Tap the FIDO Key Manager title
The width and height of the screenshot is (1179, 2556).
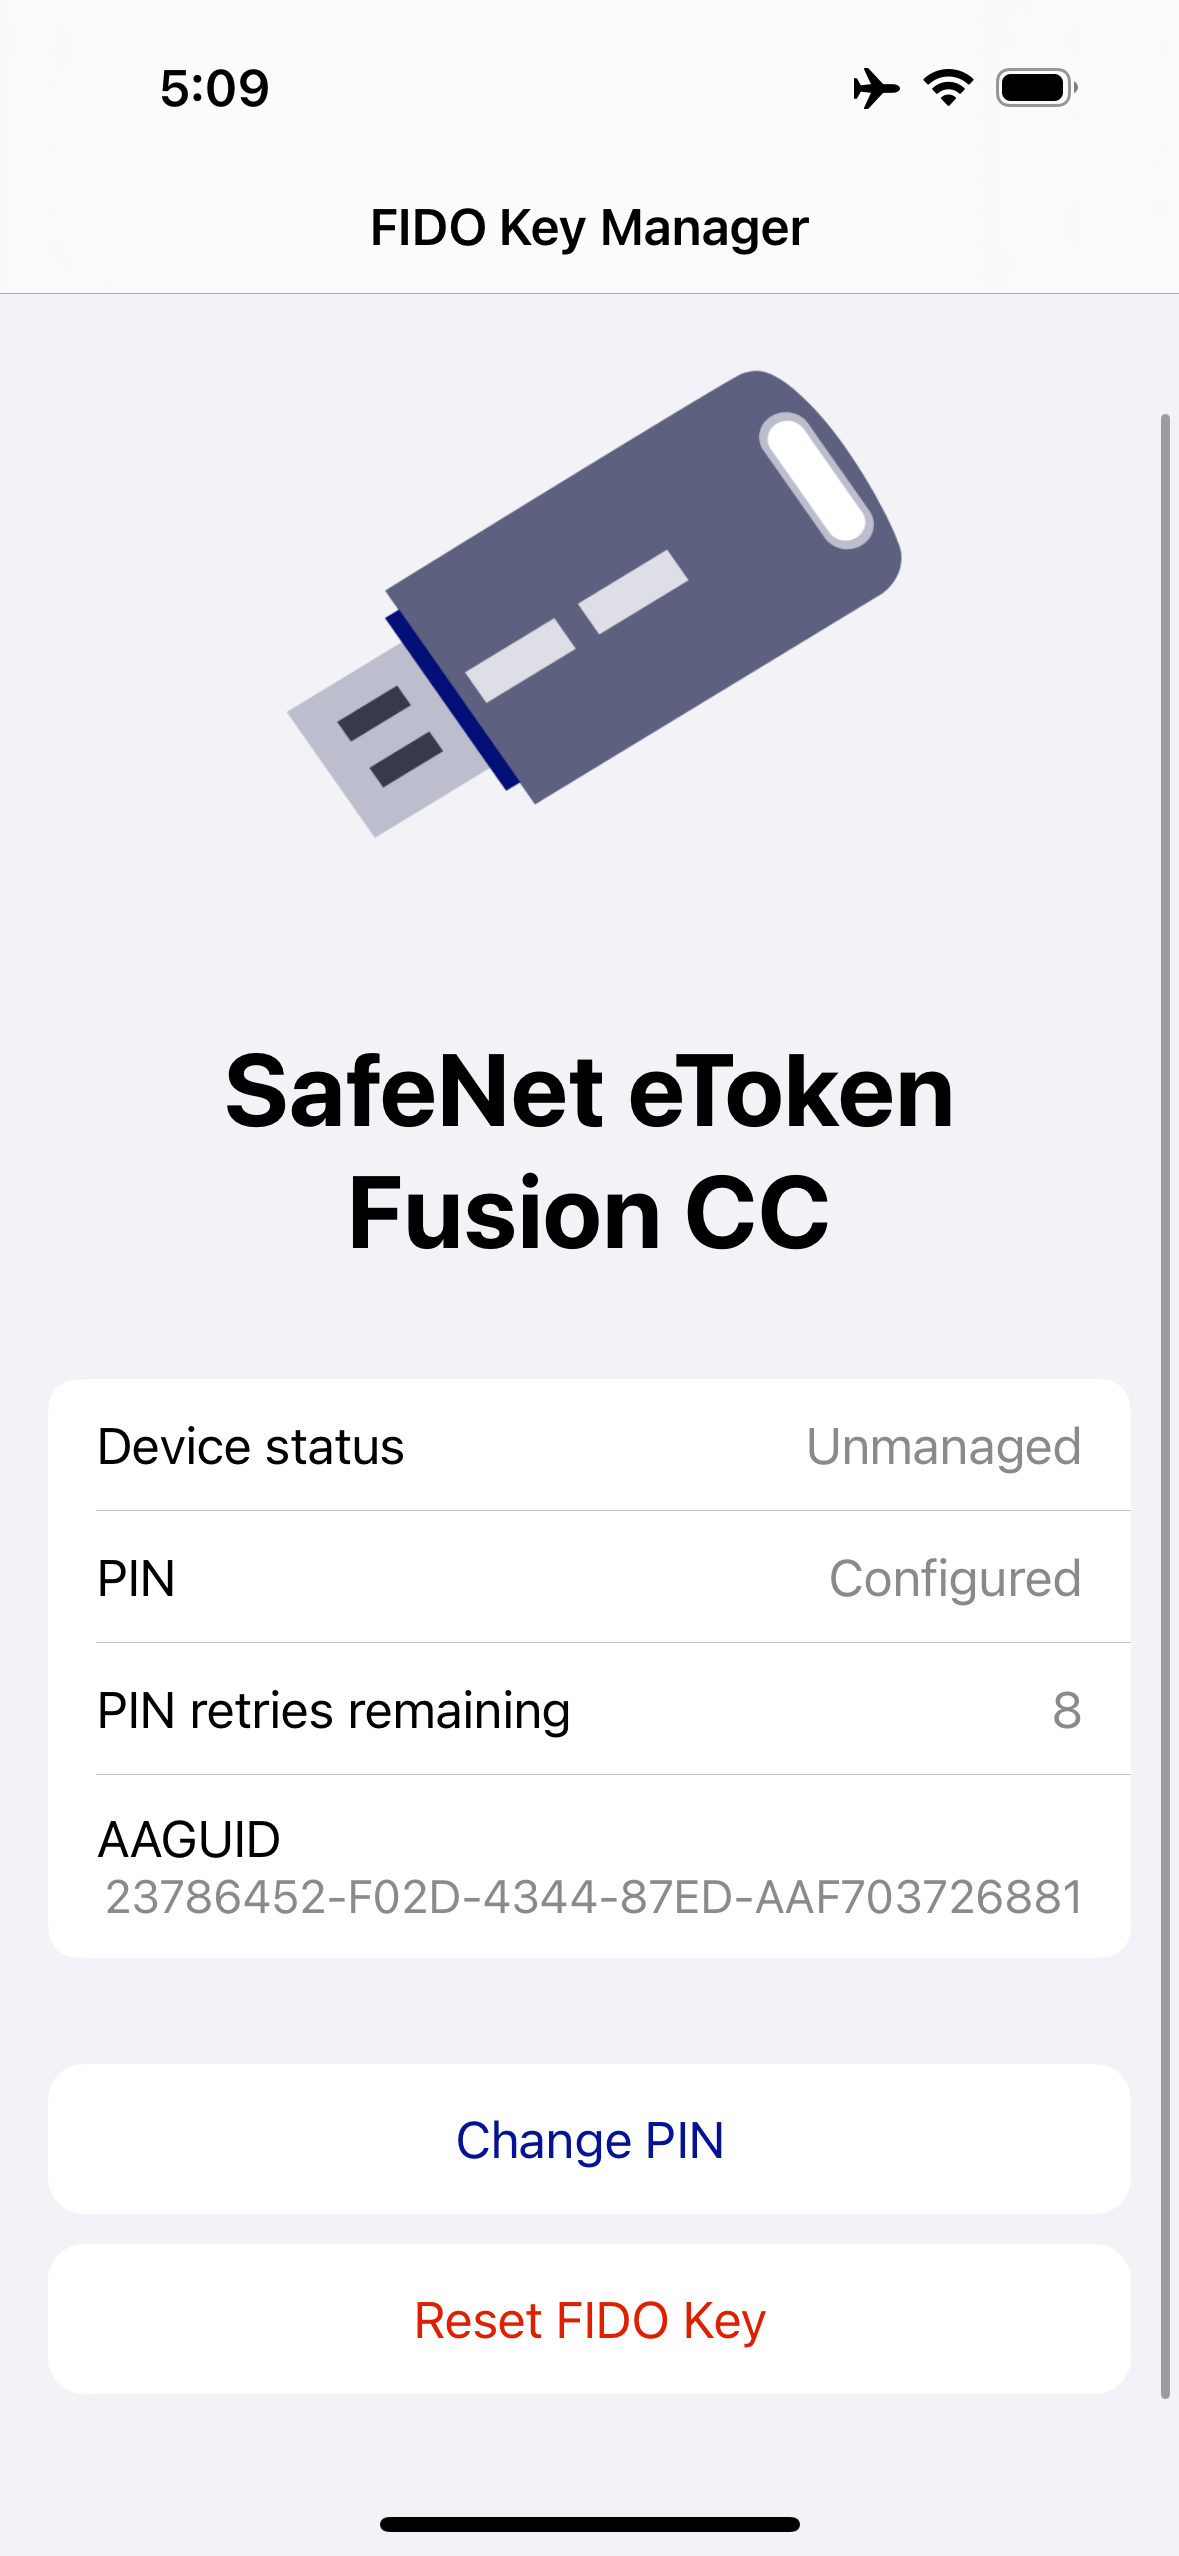[589, 228]
